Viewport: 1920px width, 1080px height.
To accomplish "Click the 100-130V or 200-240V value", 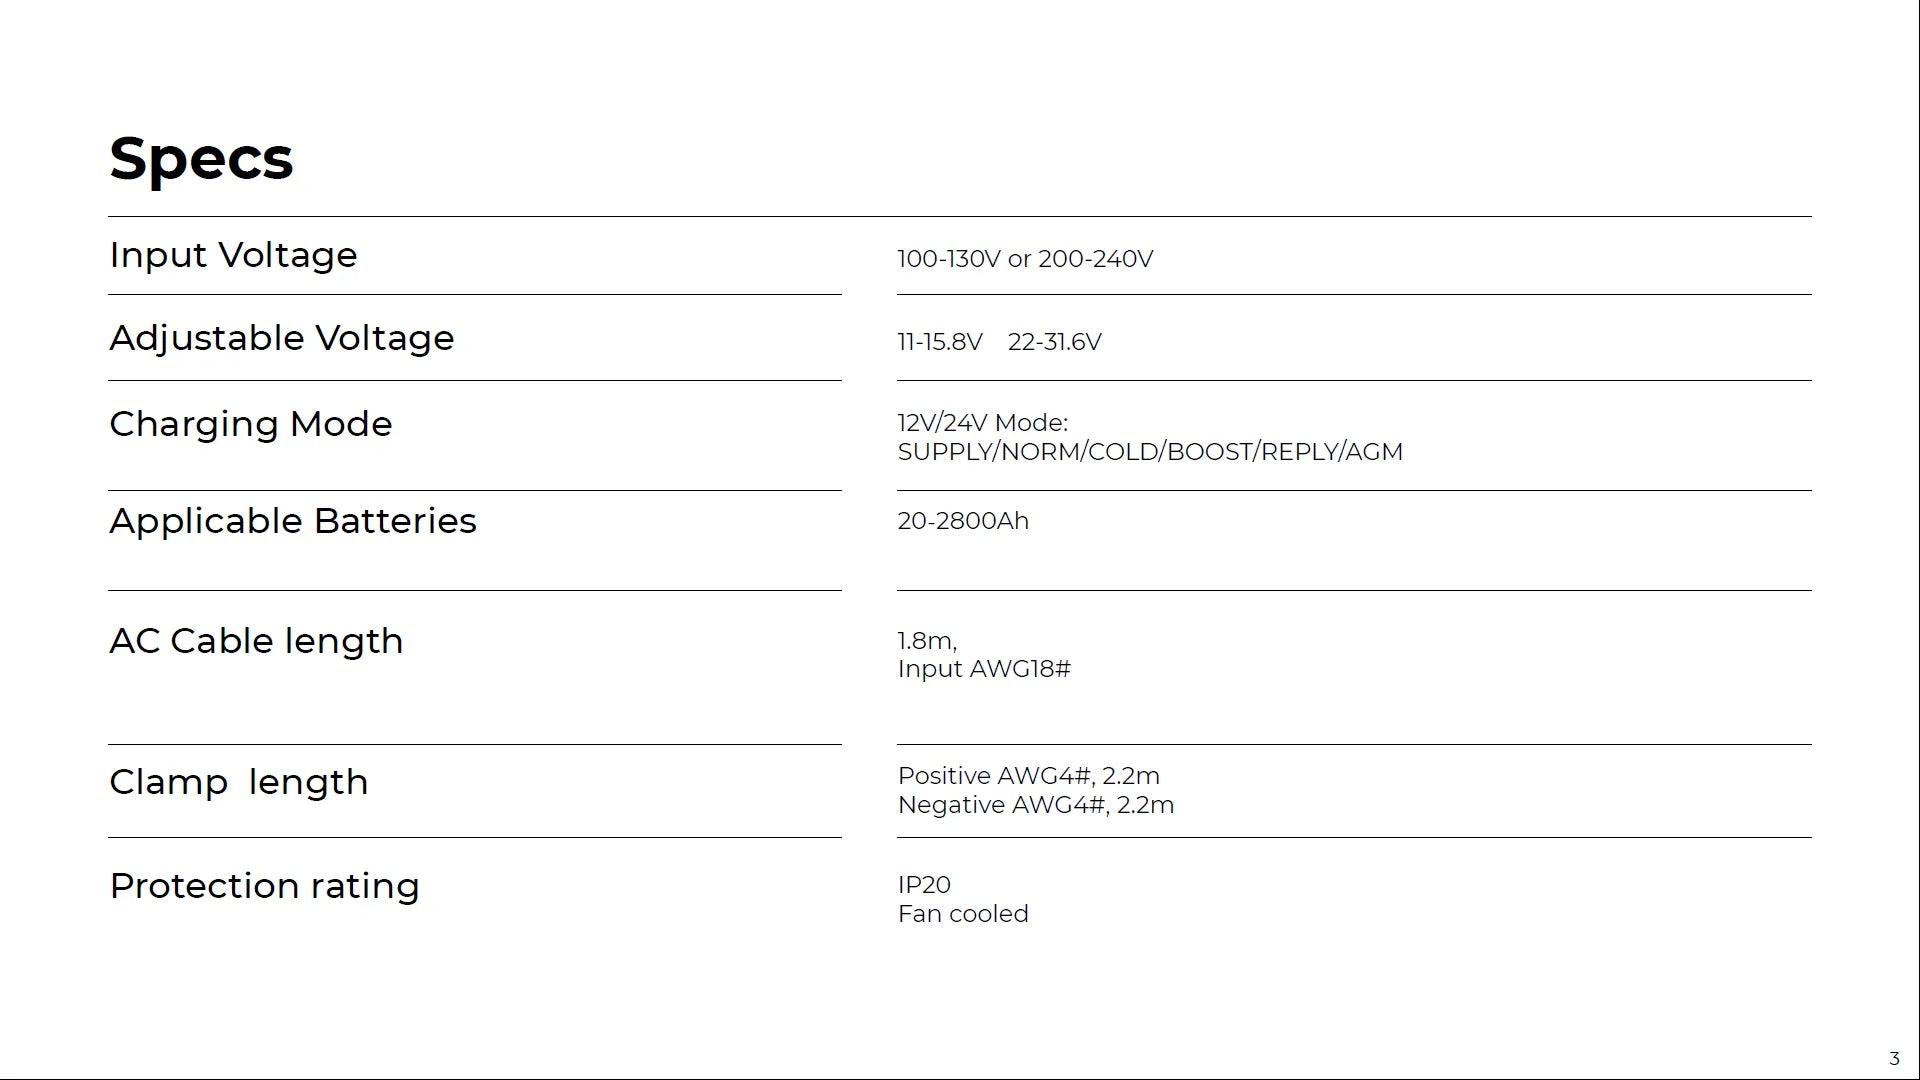I will (x=1025, y=259).
